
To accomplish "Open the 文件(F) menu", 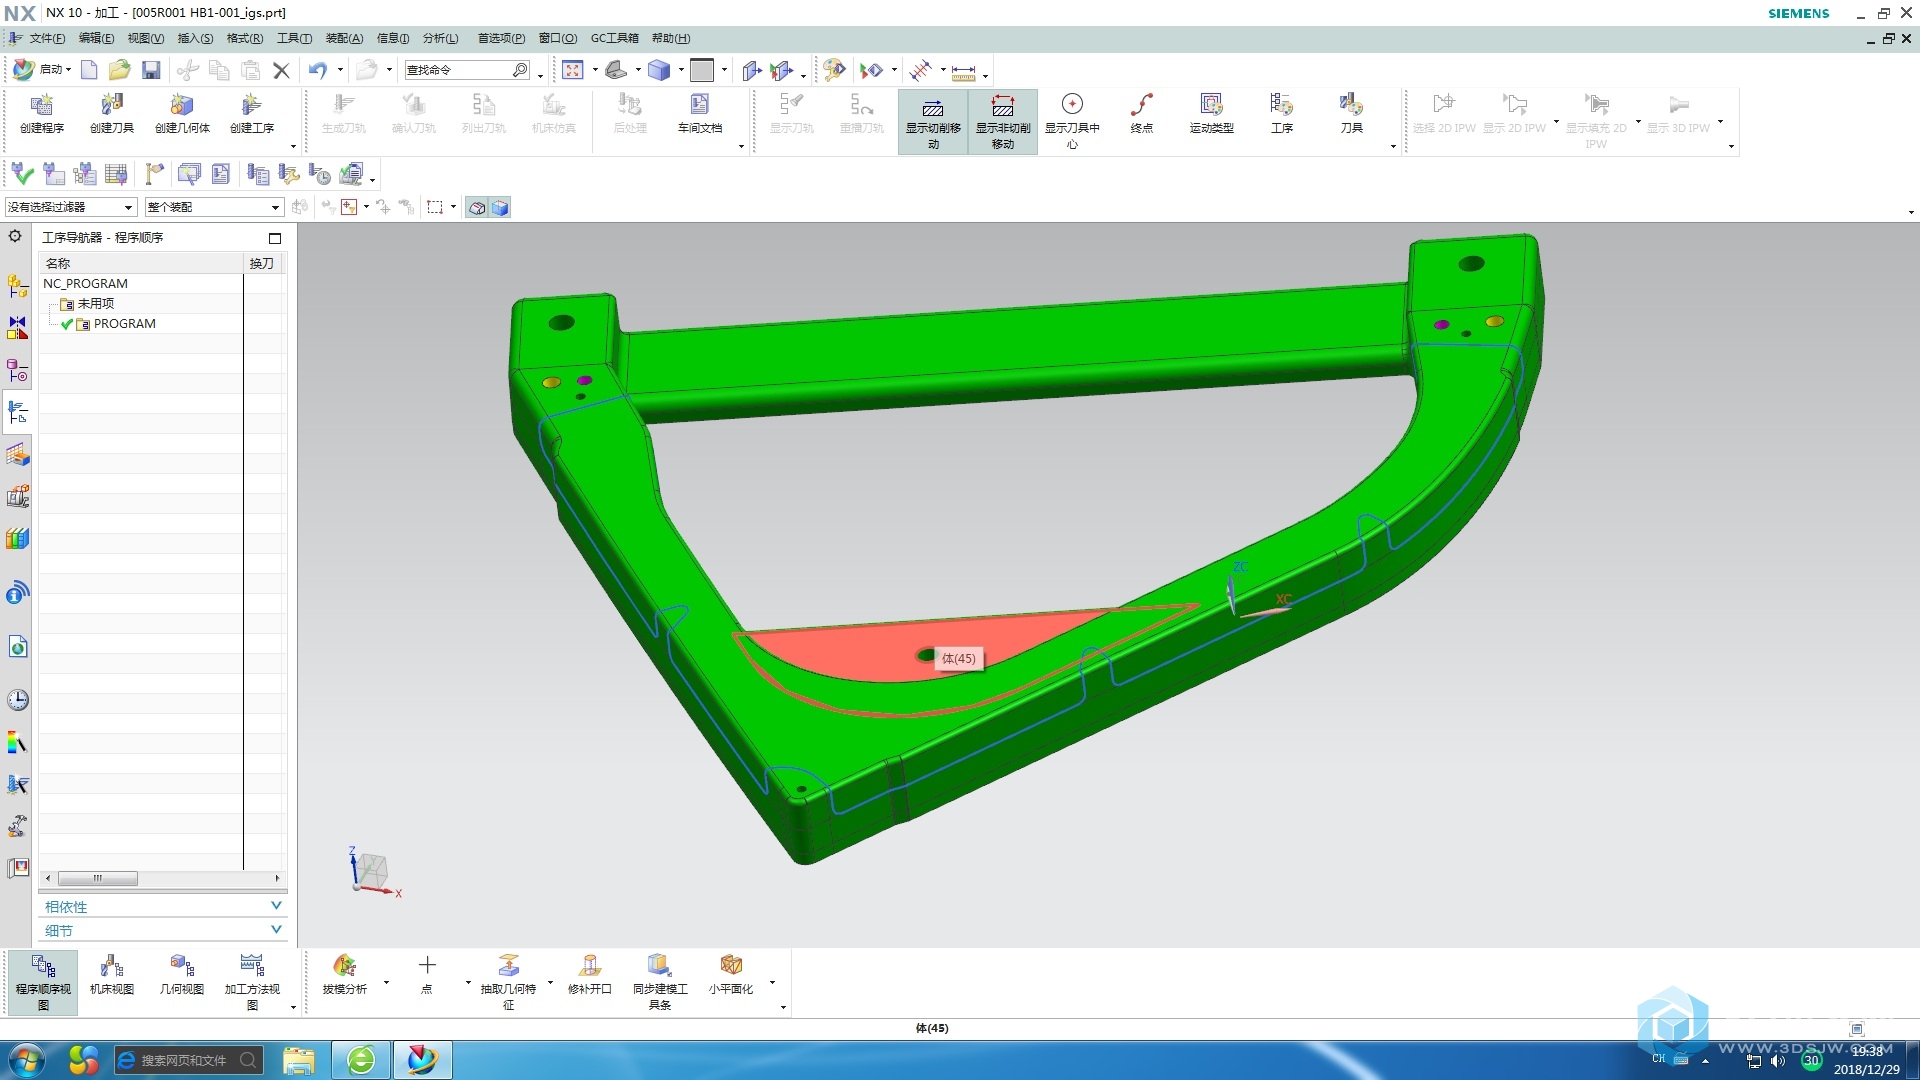I will 46,38.
